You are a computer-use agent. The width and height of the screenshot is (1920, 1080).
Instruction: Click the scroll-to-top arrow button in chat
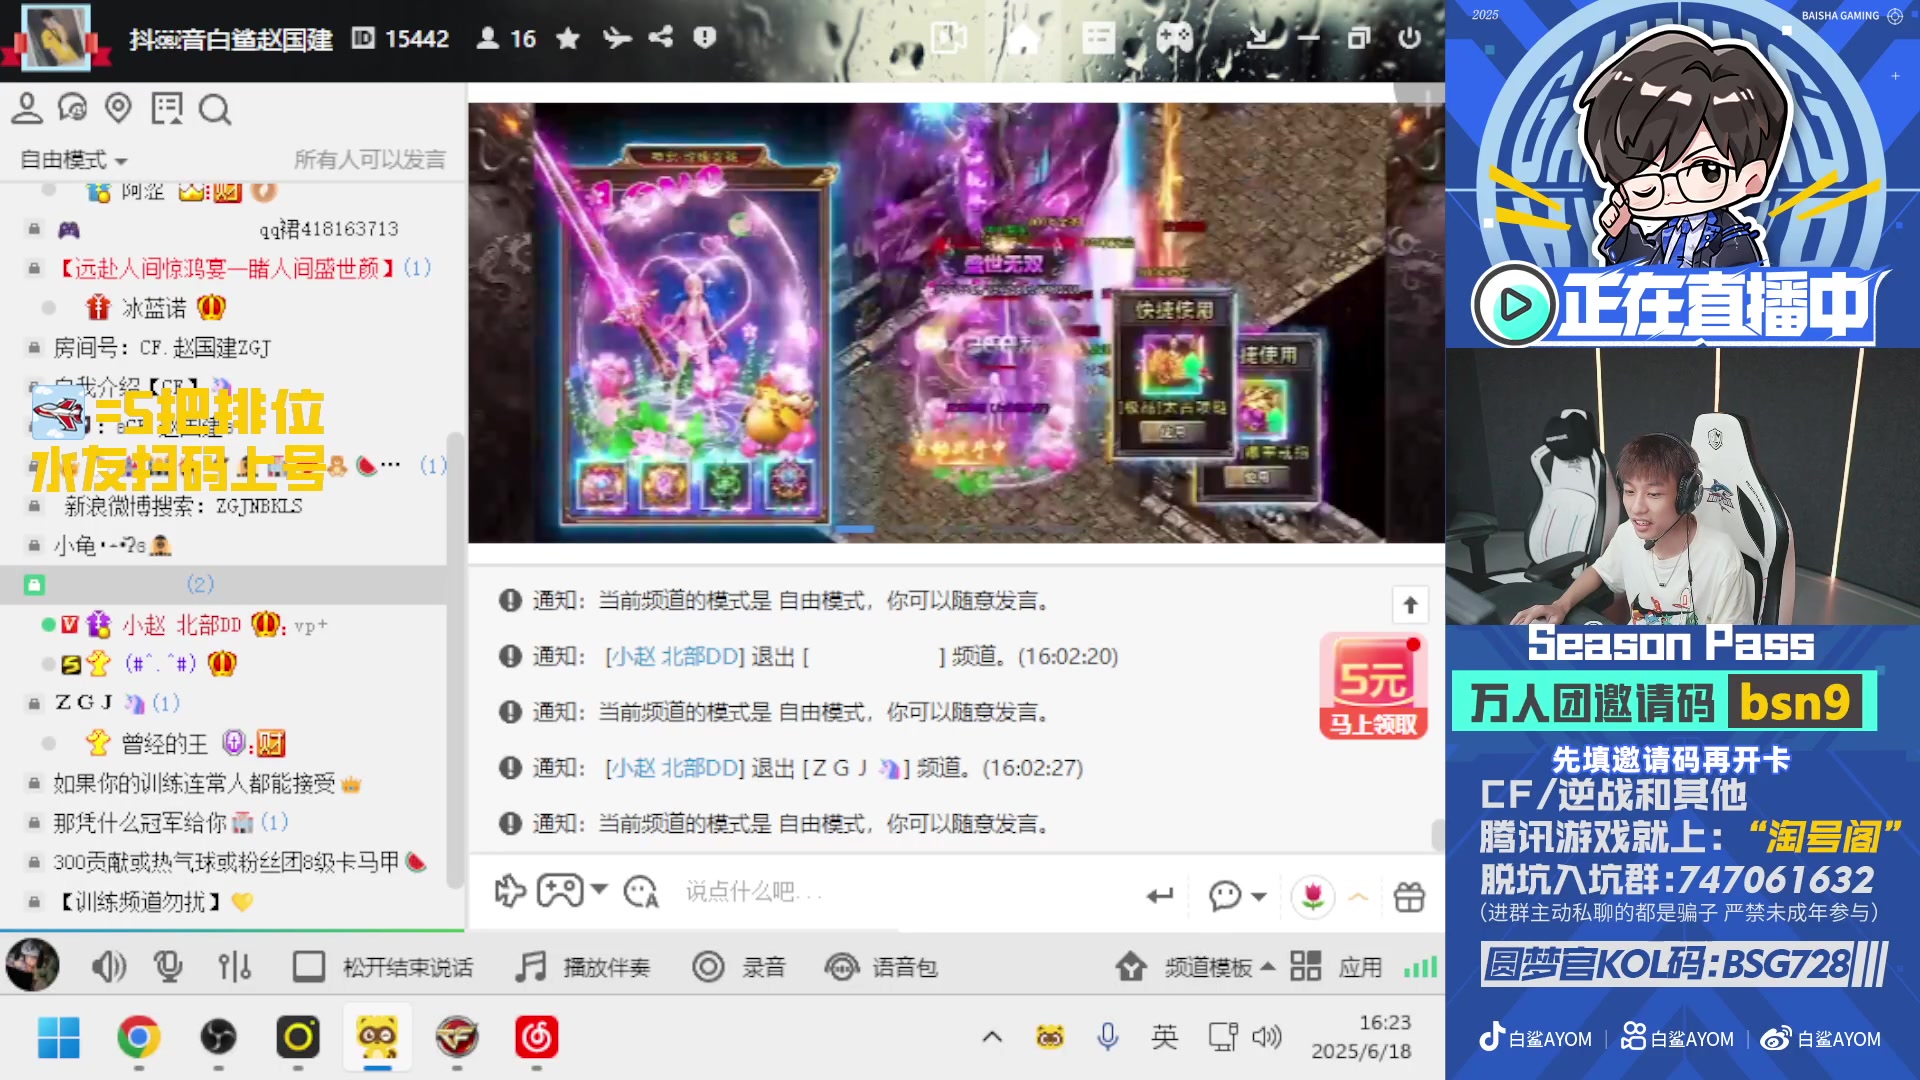1410,604
